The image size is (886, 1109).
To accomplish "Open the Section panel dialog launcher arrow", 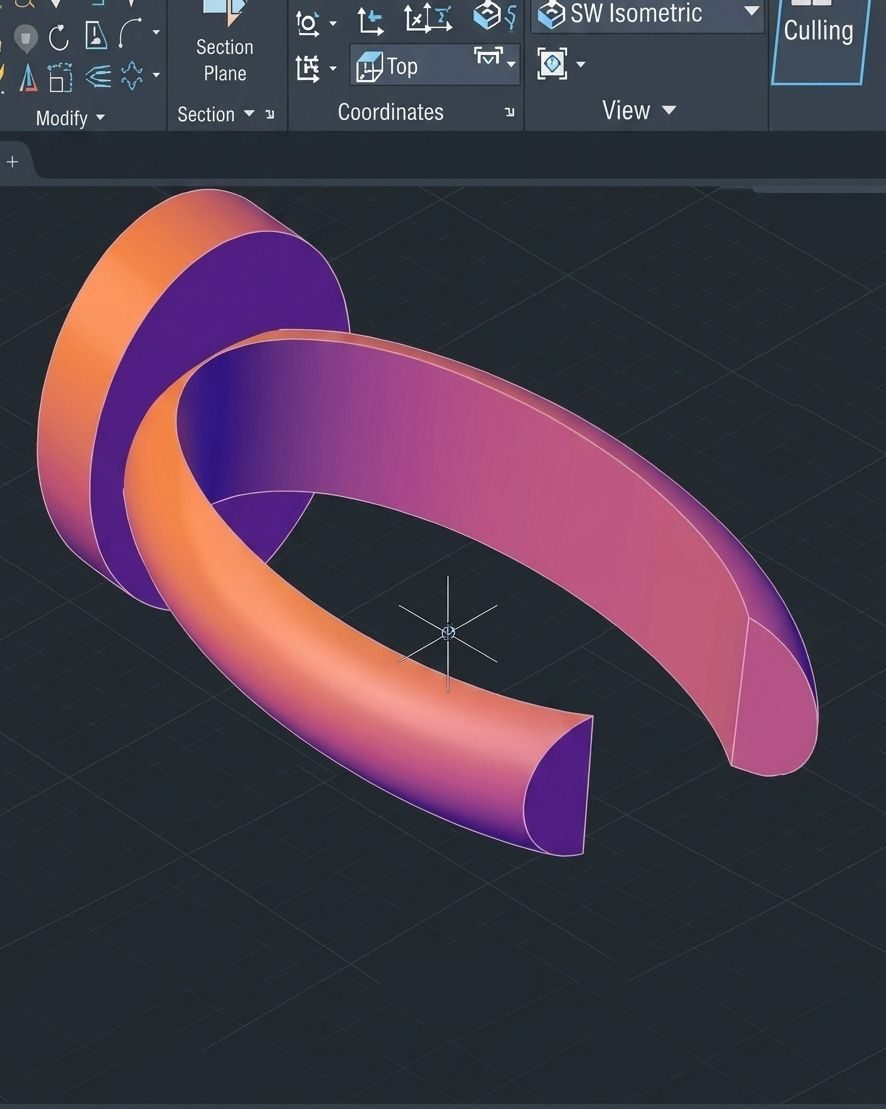I will pos(270,114).
